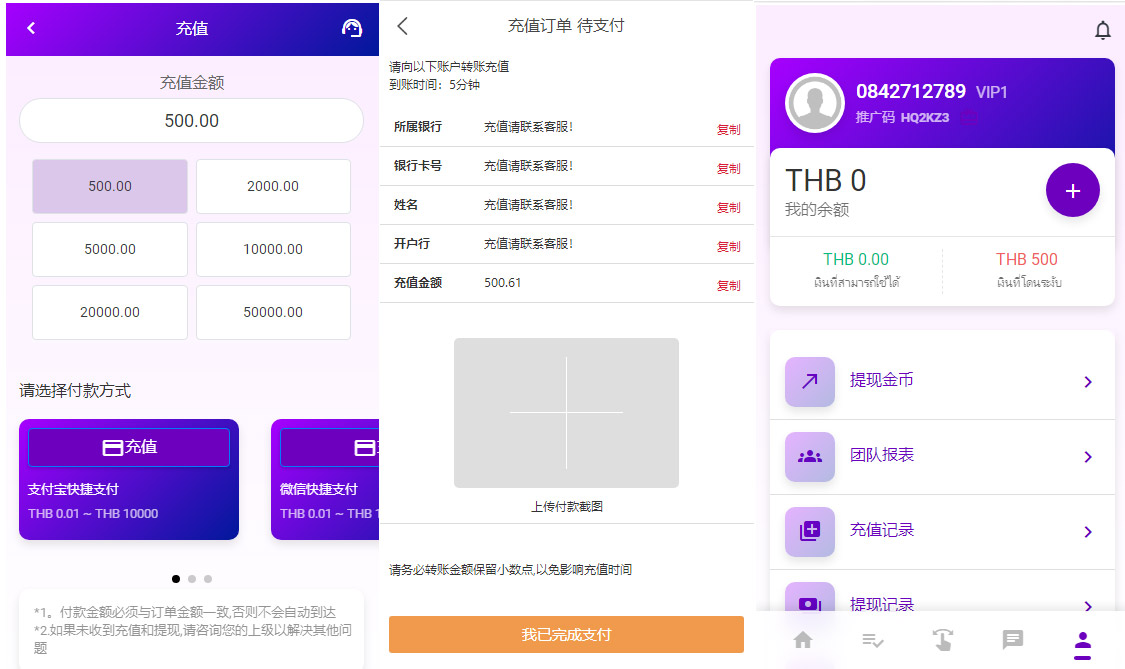Go back from 充值订单 待支付 screen
This screenshot has width=1125, height=669.
(x=403, y=27)
